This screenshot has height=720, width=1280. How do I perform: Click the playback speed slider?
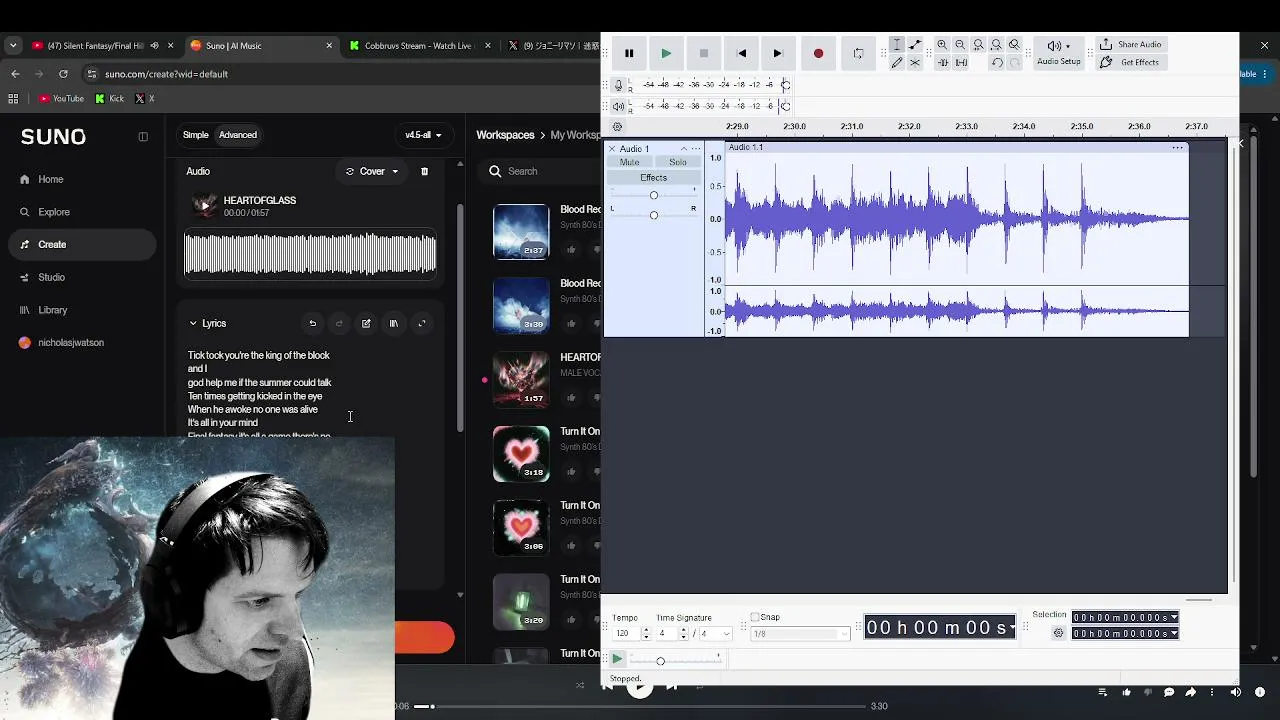click(x=675, y=660)
